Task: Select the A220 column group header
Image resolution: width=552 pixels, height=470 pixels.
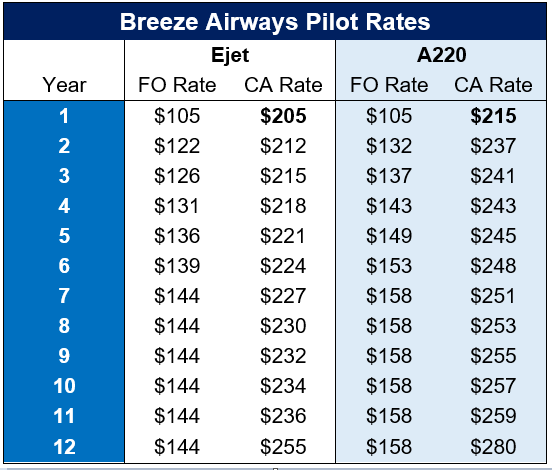Action: pyautogui.click(x=441, y=55)
